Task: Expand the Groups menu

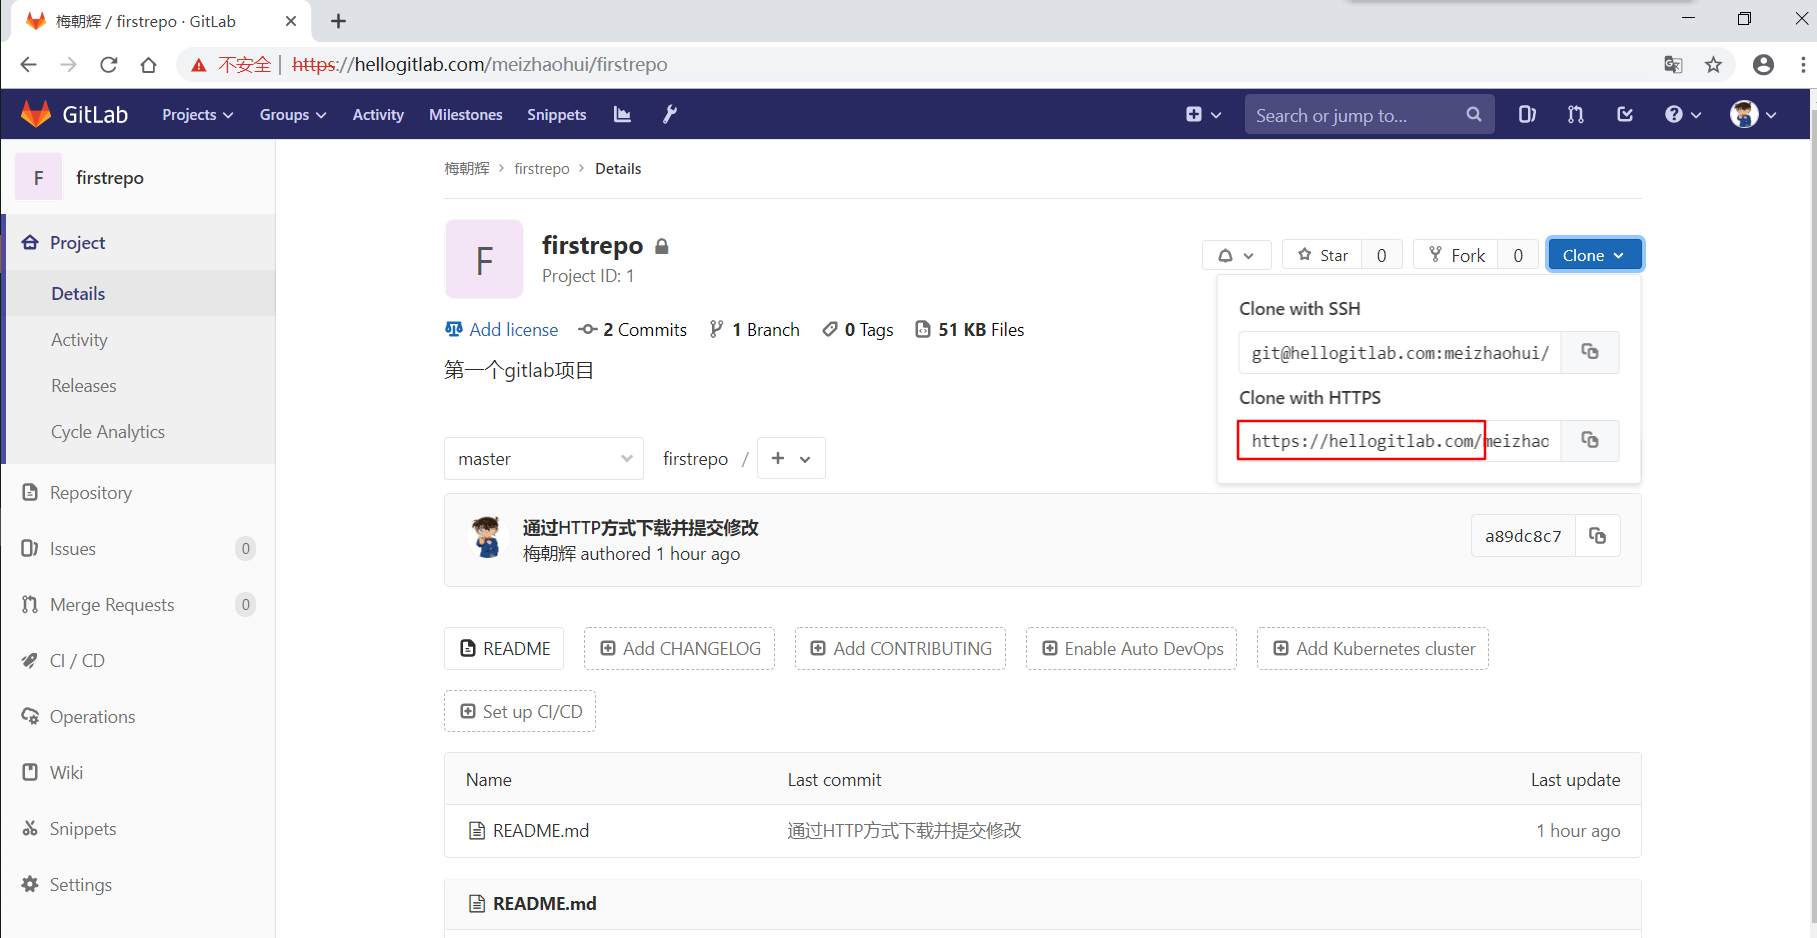Action: coord(293,114)
